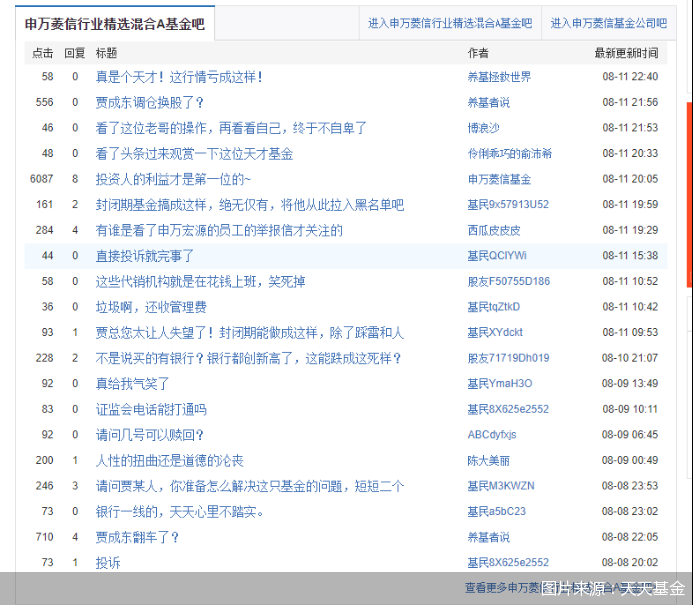The image size is (693, 605).
Task: Open author profile 基民9x57913U52
Action: [508, 205]
